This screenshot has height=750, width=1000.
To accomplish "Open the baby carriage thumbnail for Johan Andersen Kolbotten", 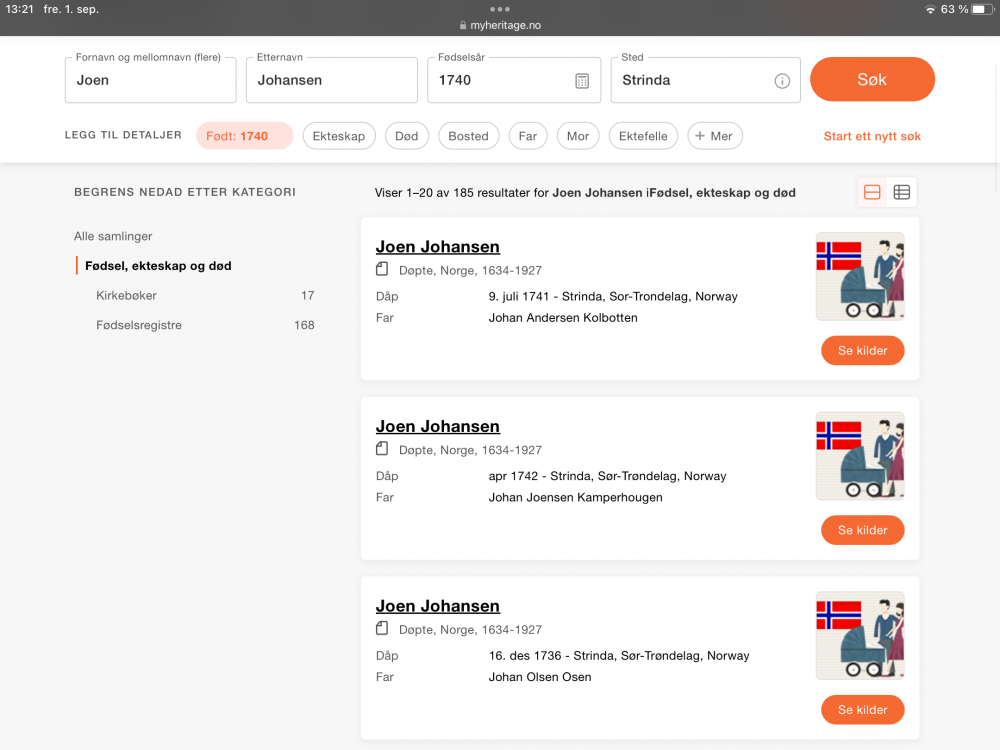I will (860, 277).
